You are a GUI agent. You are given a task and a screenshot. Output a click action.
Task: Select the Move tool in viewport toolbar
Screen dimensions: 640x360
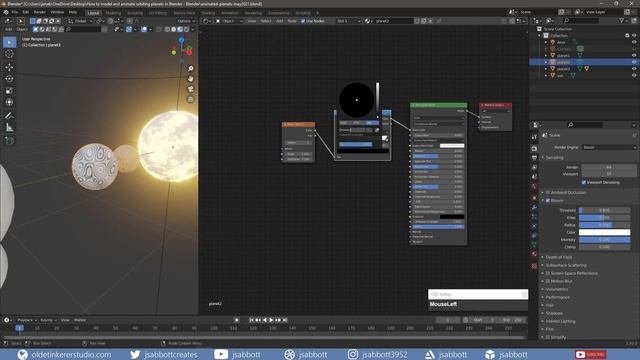pos(9,67)
